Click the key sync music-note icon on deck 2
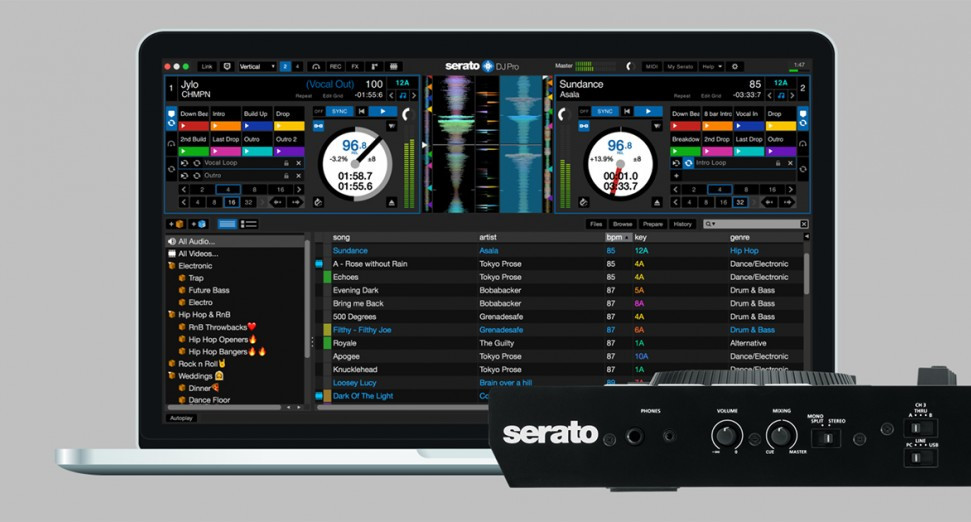 pyautogui.click(x=781, y=95)
